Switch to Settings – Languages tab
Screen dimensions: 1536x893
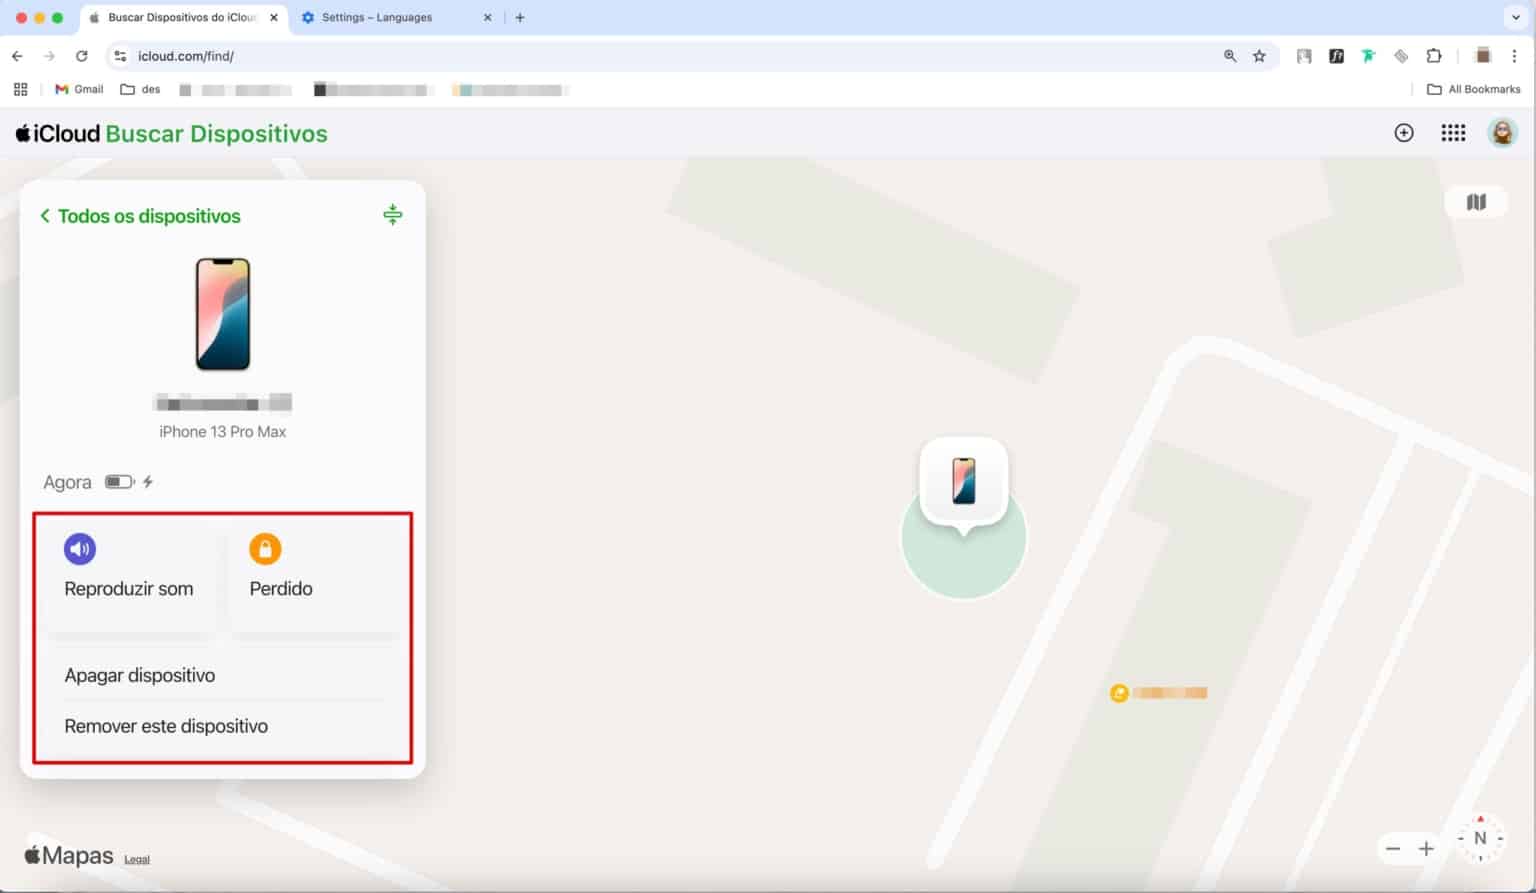pyautogui.click(x=397, y=17)
